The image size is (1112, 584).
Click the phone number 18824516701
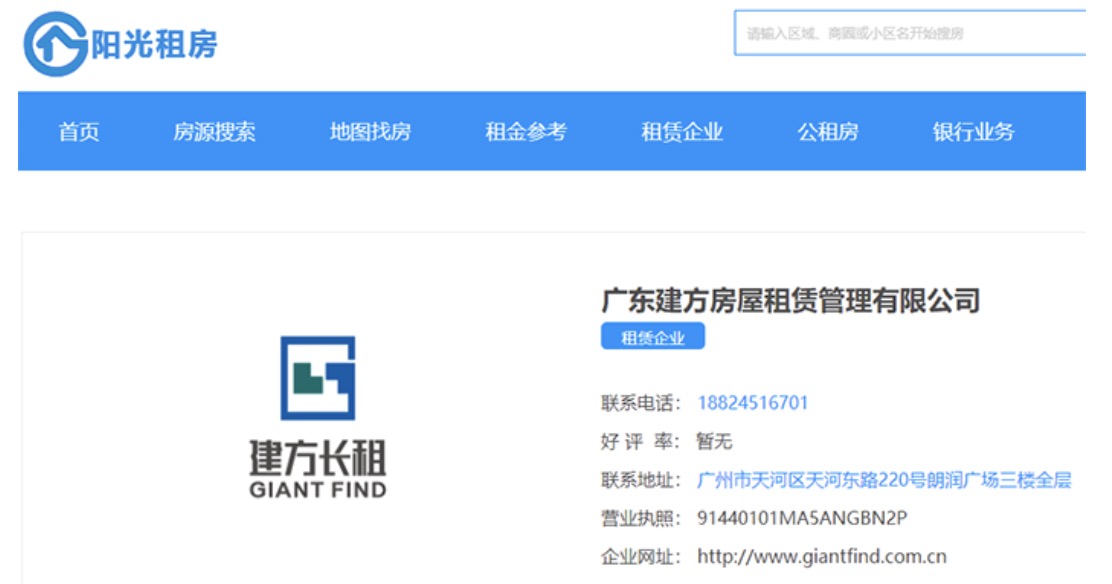[x=752, y=403]
